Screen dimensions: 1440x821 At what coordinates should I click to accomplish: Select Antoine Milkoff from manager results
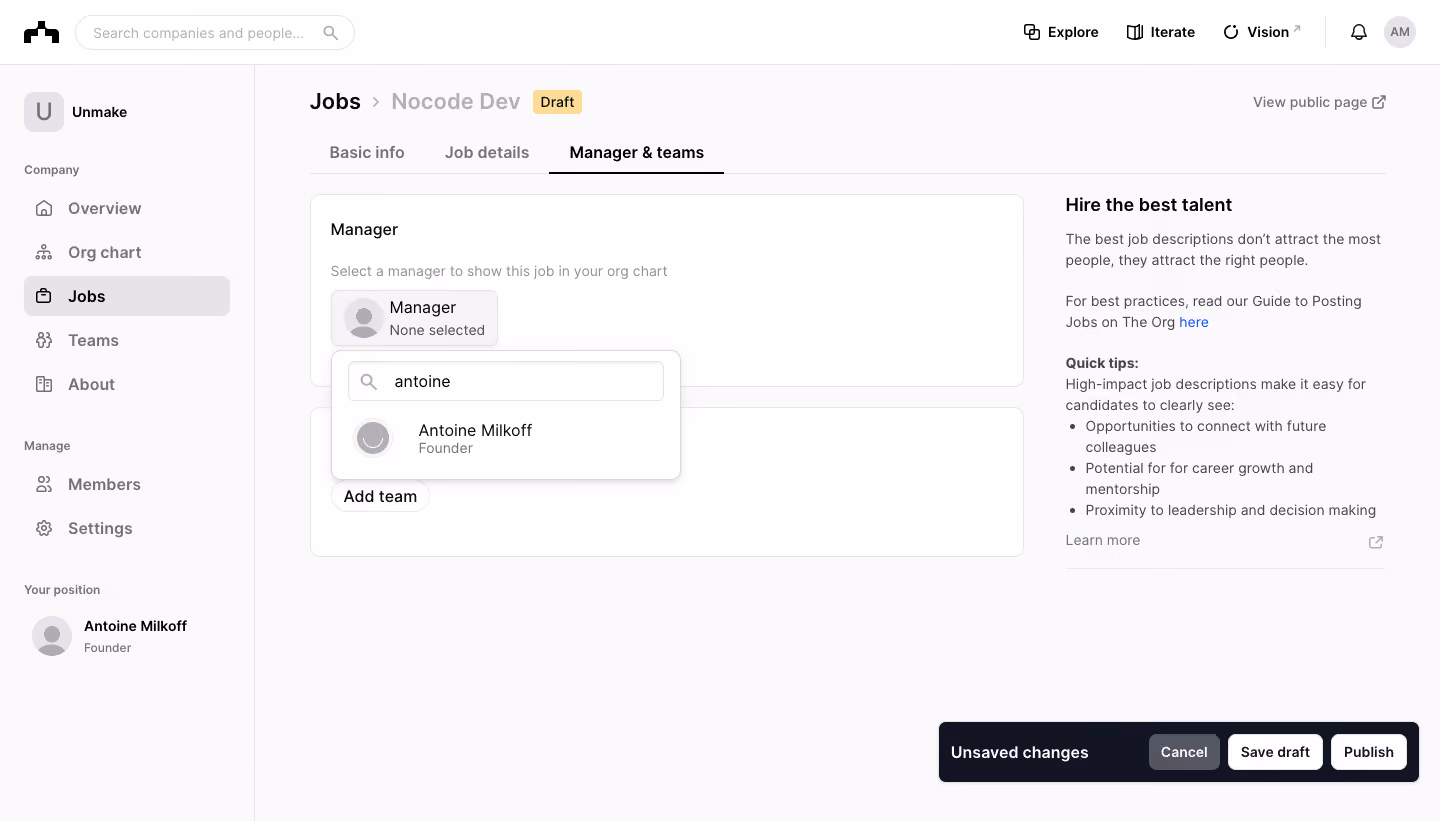[506, 438]
